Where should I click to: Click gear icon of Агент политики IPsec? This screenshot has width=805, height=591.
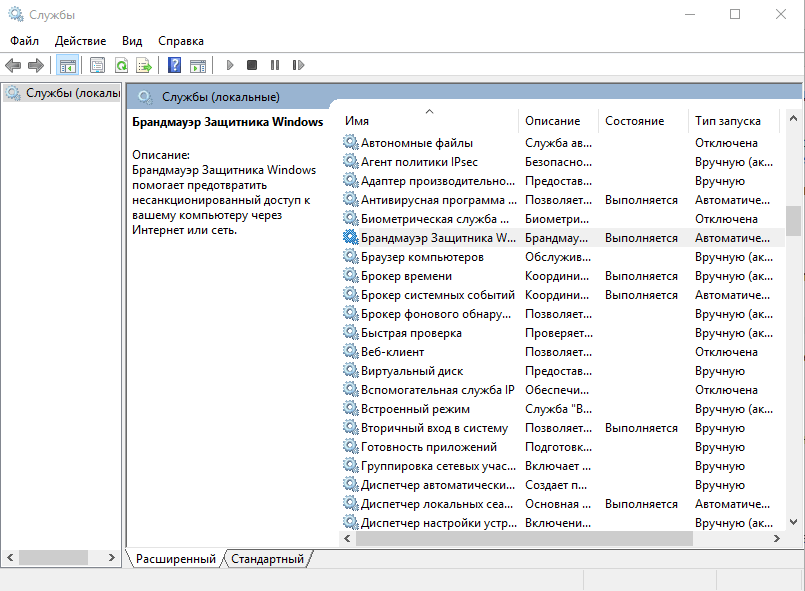[350, 162]
